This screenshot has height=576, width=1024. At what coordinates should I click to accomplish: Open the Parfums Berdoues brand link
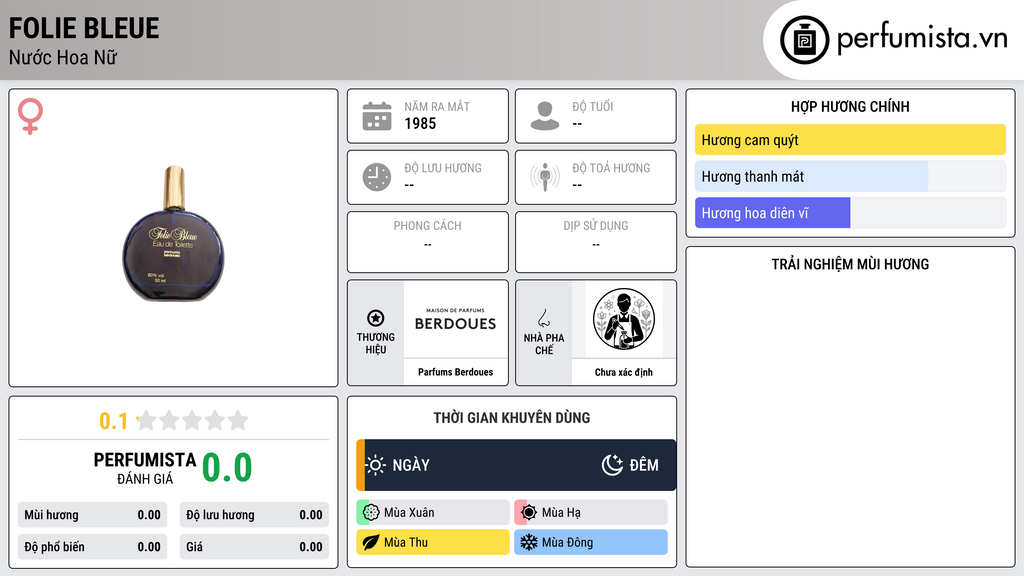tap(455, 372)
